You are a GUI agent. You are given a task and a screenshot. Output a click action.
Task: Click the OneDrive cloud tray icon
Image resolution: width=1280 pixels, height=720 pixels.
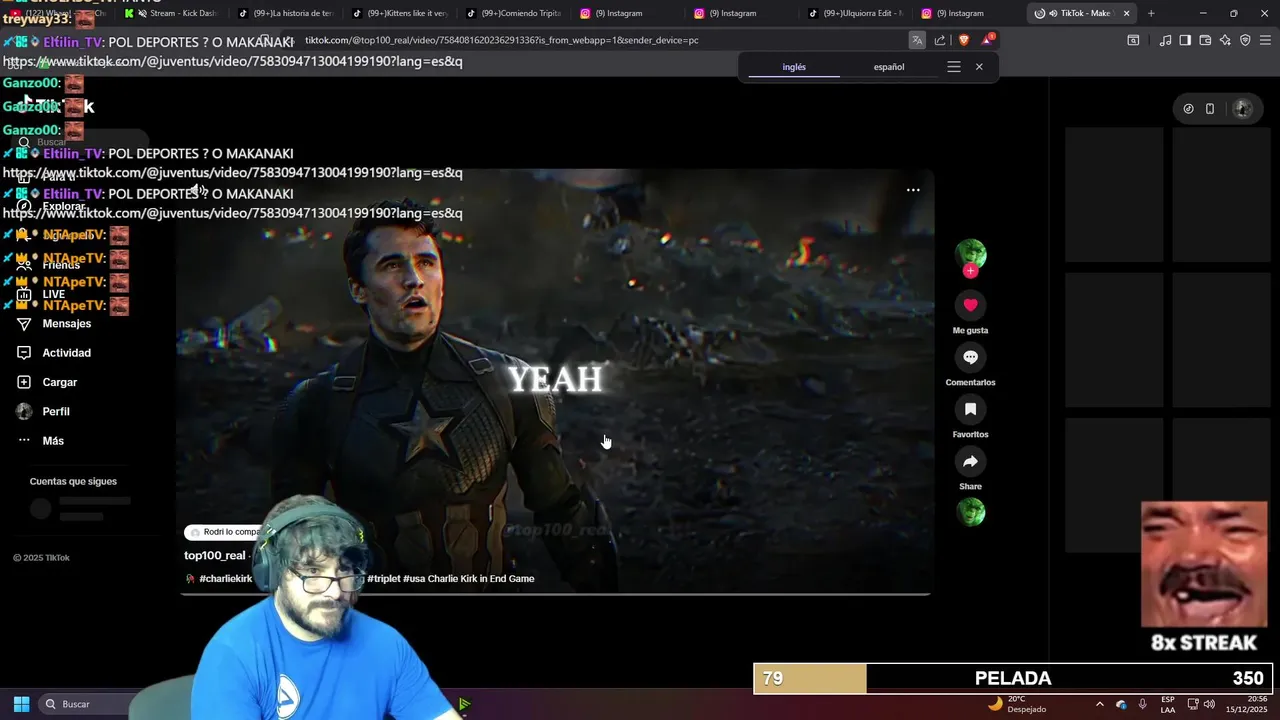[1121, 704]
